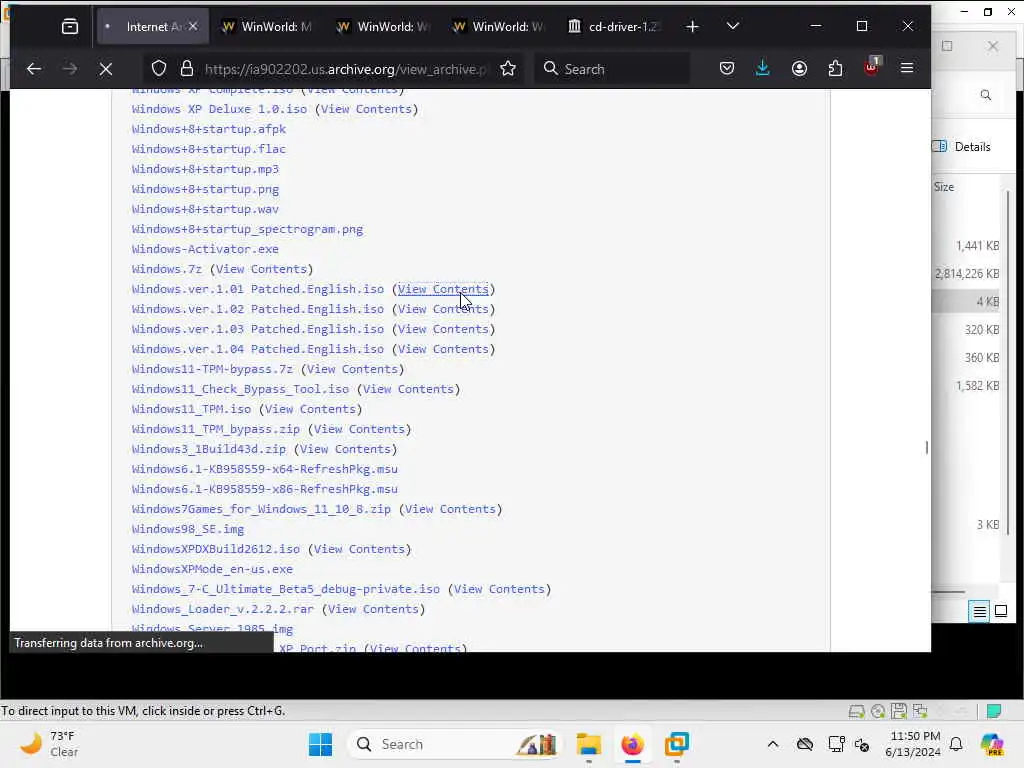Viewport: 1024px width, 768px height.
Task: Open VMware Workstation taskbar icon
Action: coord(677,744)
